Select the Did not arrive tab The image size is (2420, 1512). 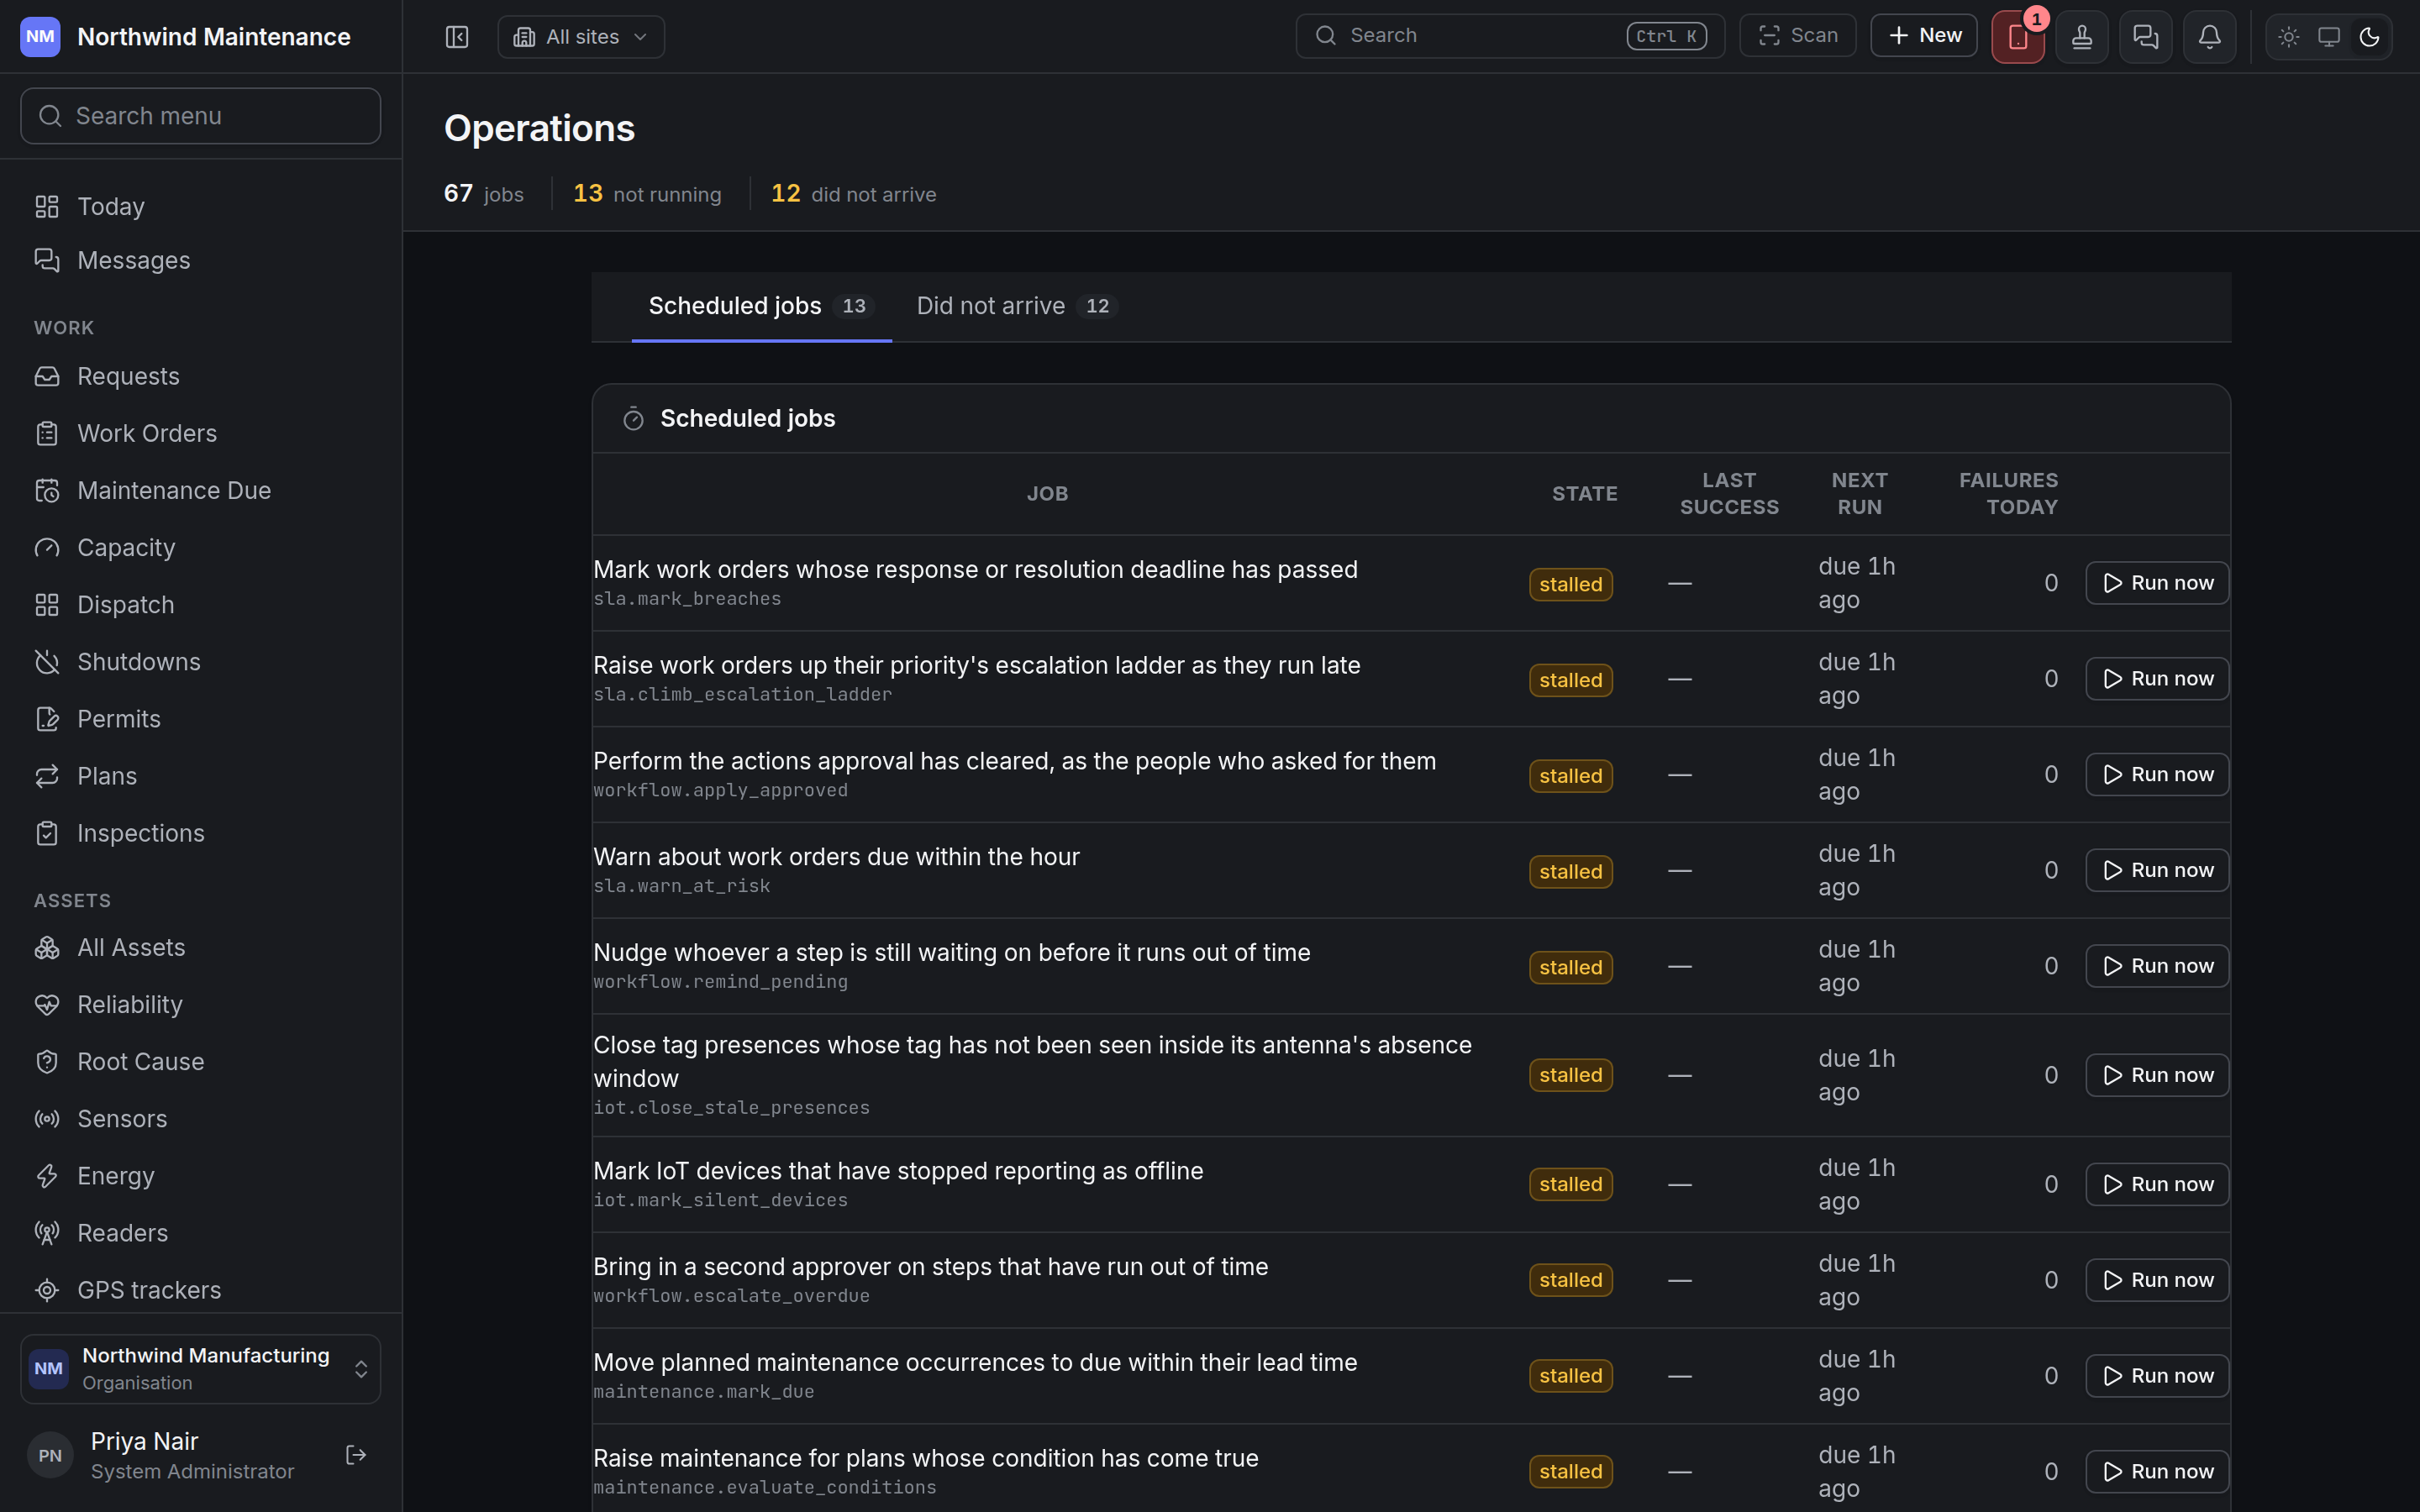[1017, 306]
